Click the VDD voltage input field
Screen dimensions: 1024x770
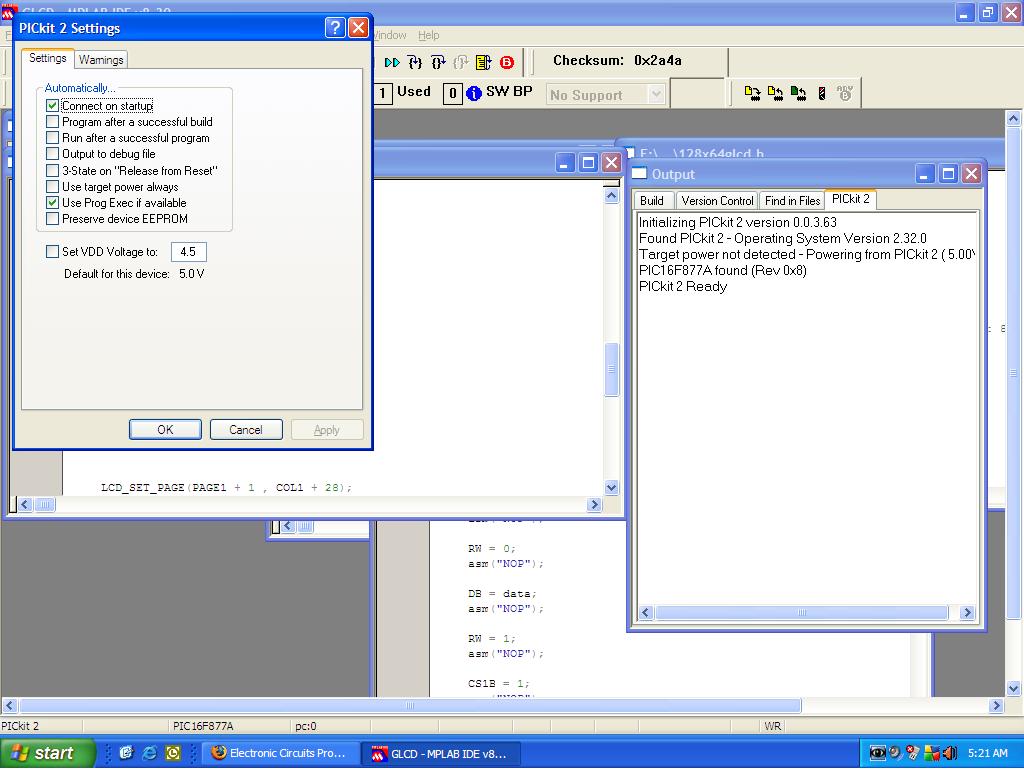point(189,251)
